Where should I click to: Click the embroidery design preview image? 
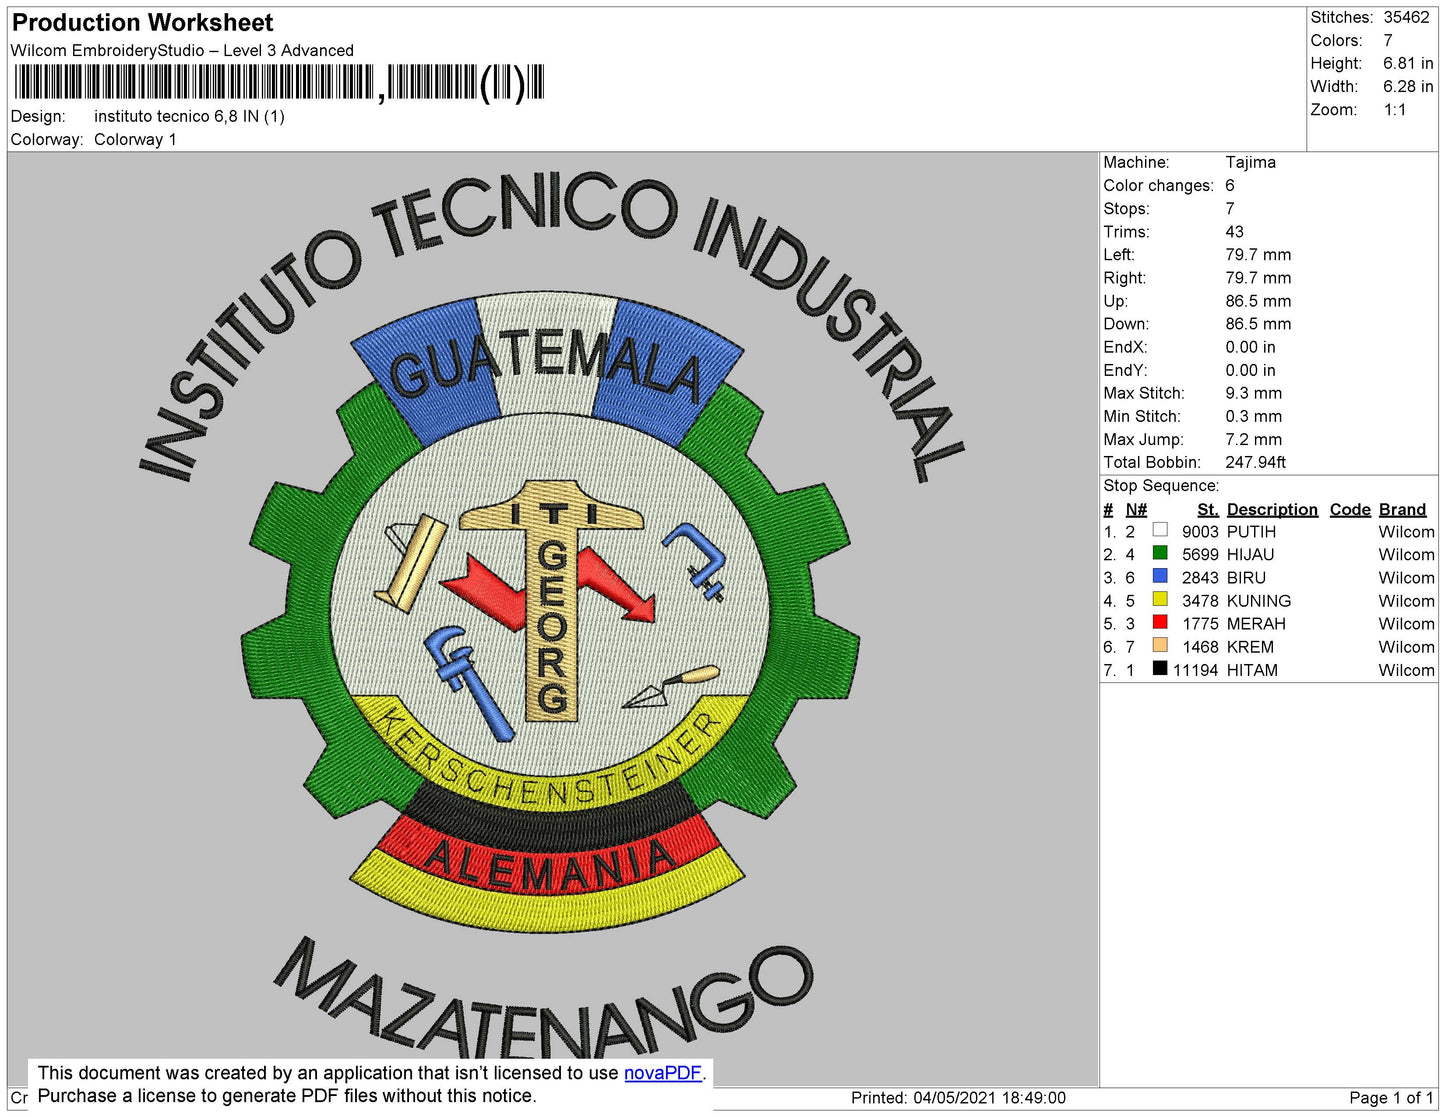[x=553, y=617]
